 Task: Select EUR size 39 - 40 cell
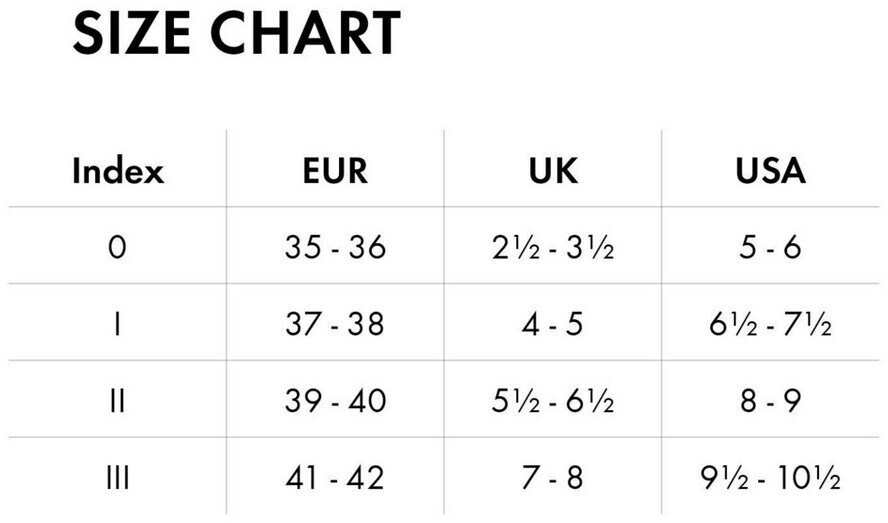pos(335,401)
